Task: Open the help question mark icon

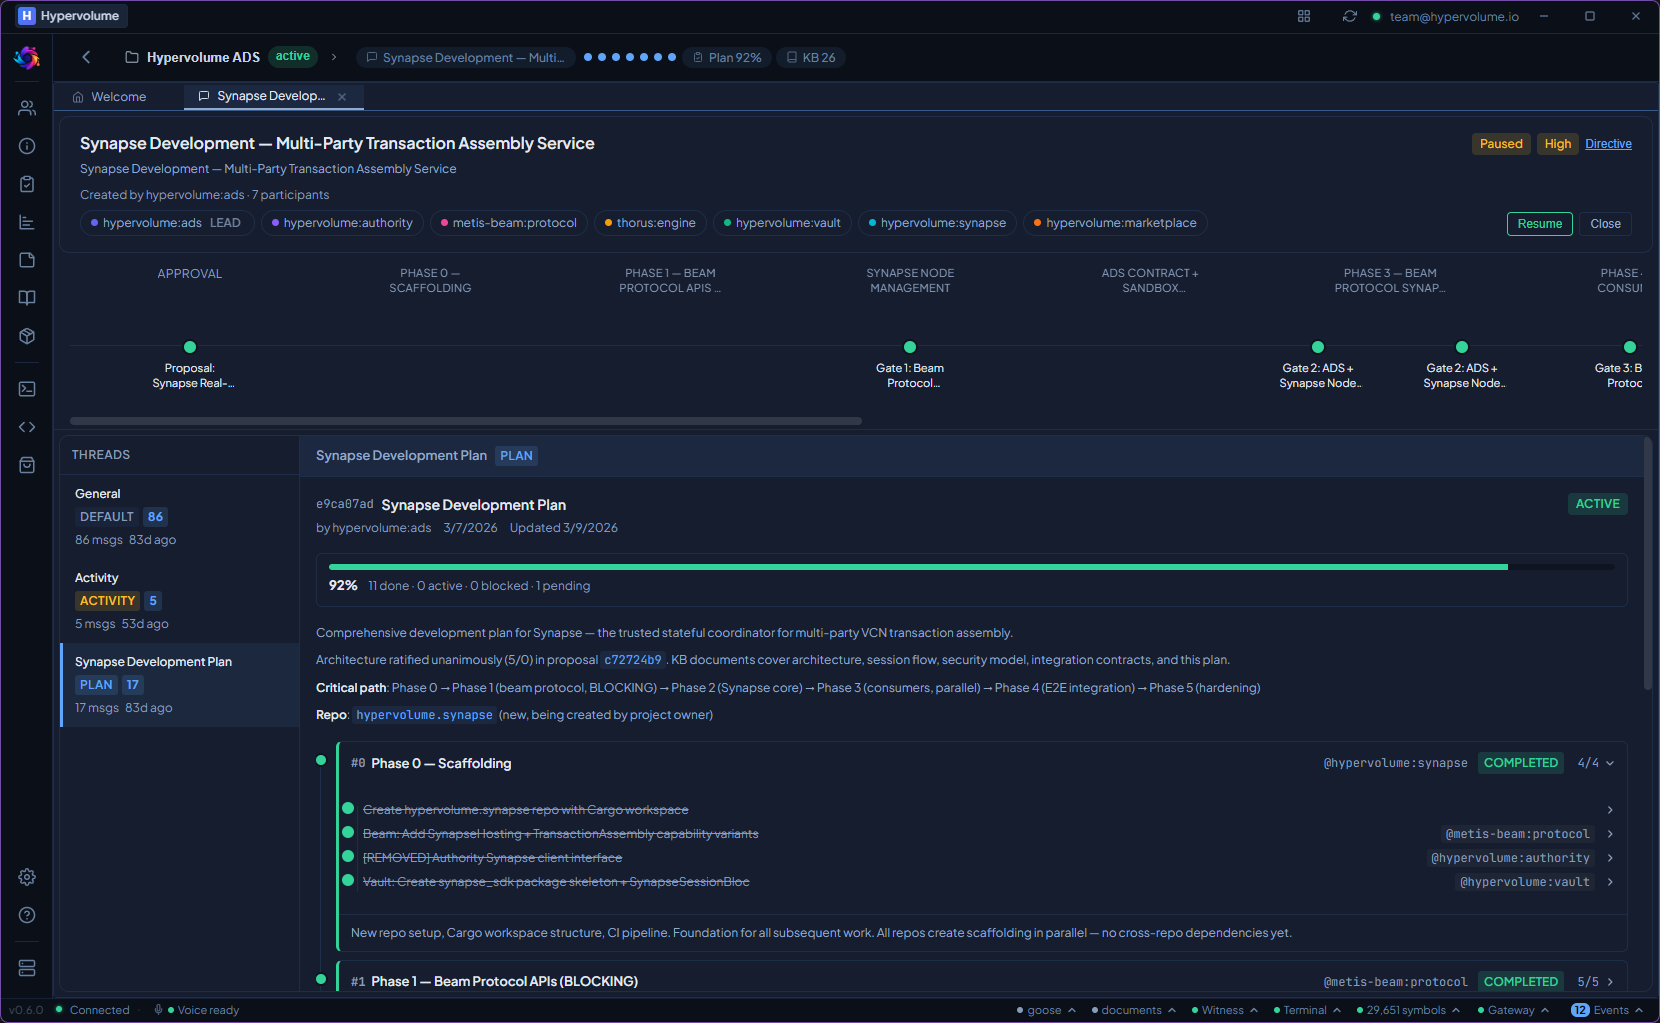Action: pyautogui.click(x=27, y=915)
